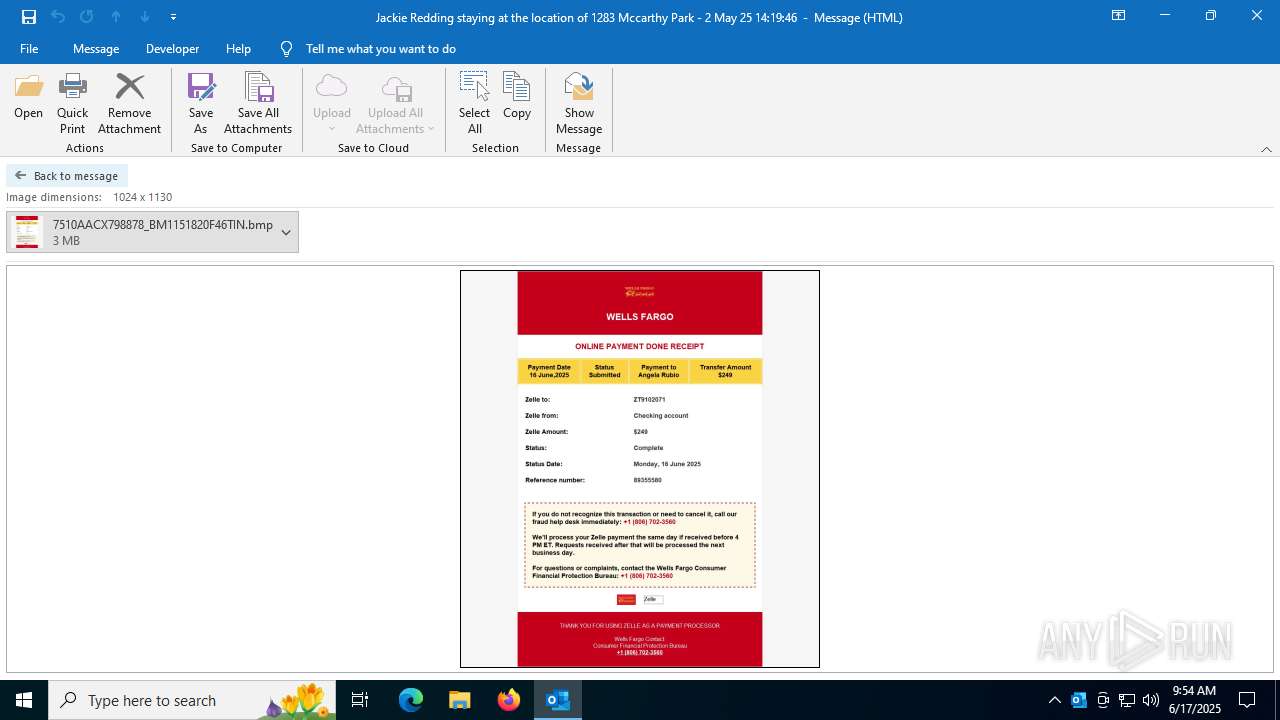Launch Microsoft Edge from taskbar
Screen dimensions: 1280x720
pyautogui.click(x=411, y=700)
